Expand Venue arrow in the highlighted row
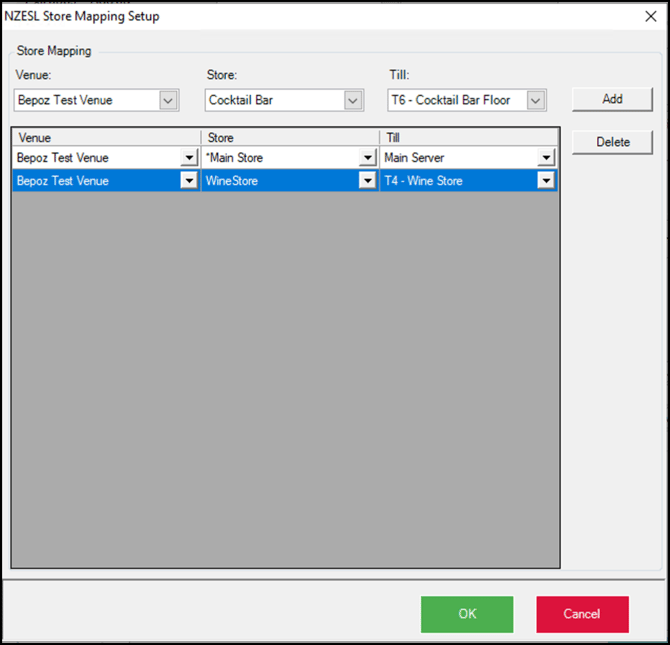The width and height of the screenshot is (670, 645). click(189, 181)
